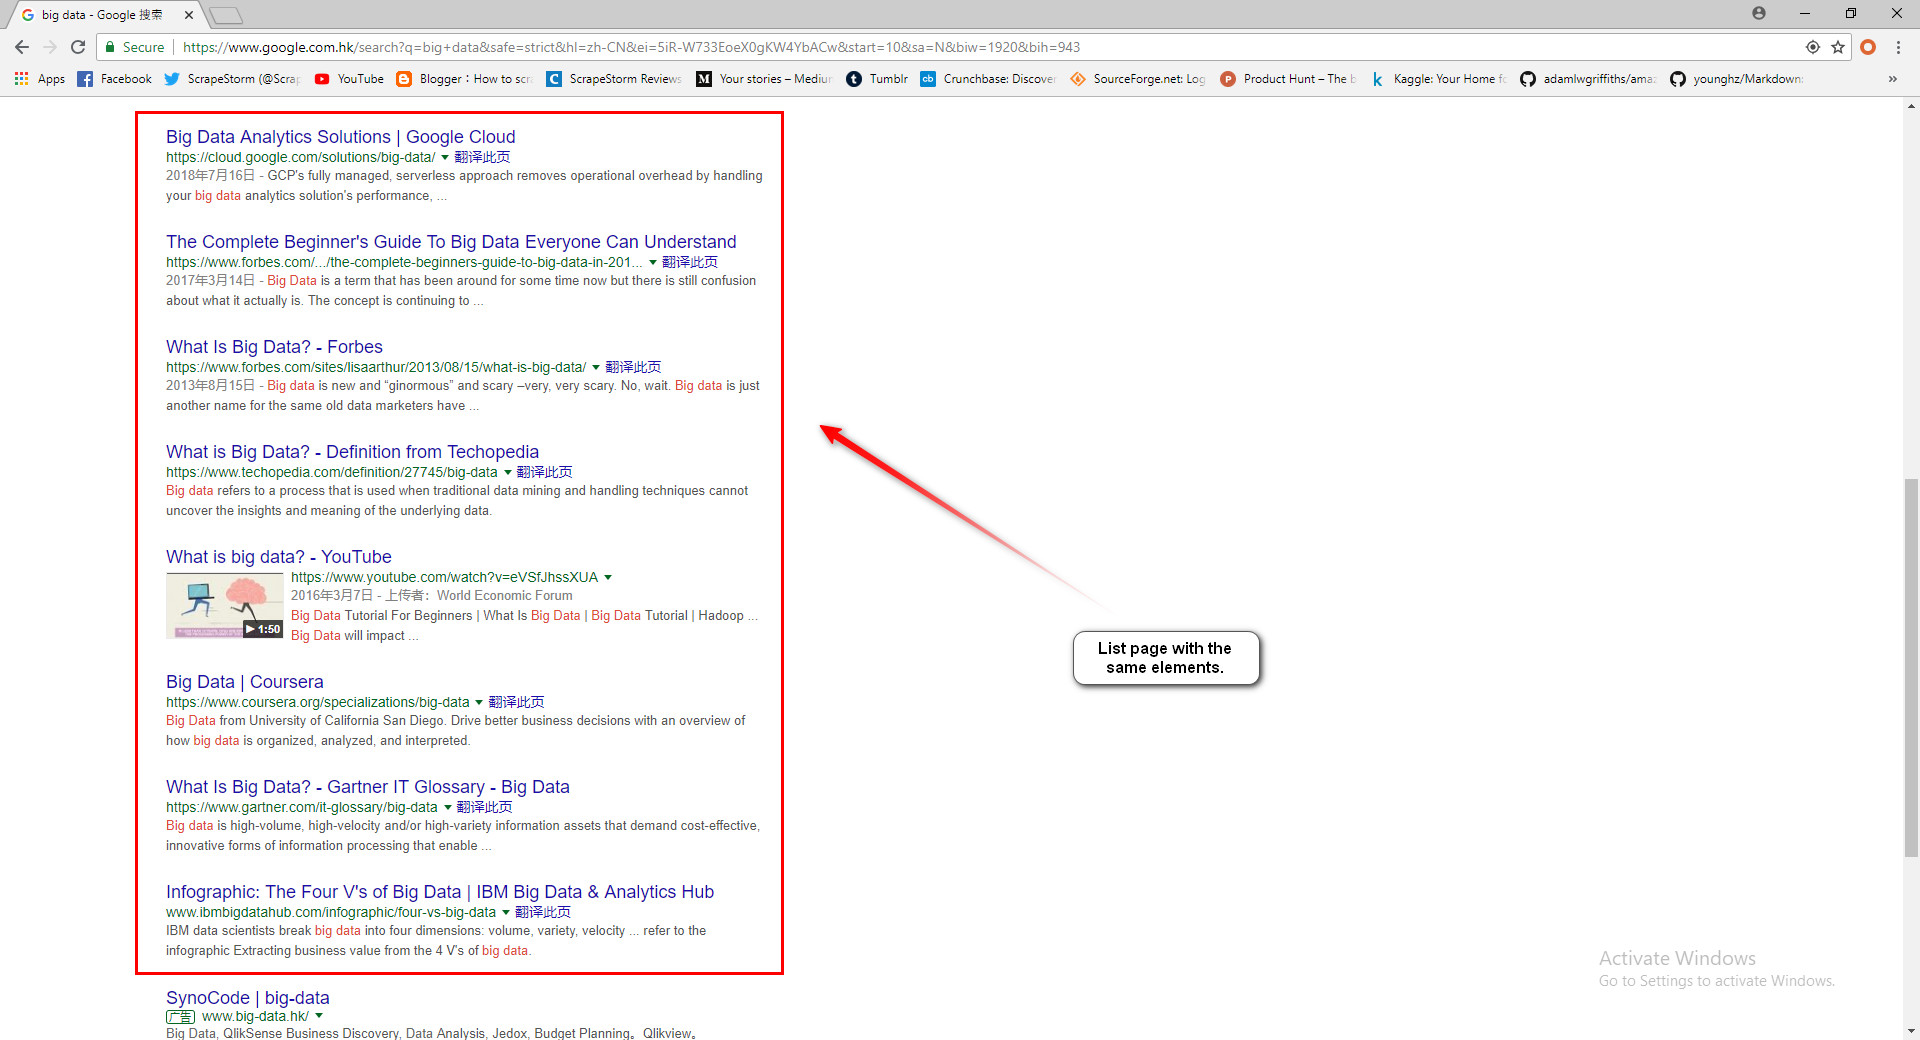Open What Is Big Data? - Forbes result
Image resolution: width=1920 pixels, height=1040 pixels.
tap(274, 347)
